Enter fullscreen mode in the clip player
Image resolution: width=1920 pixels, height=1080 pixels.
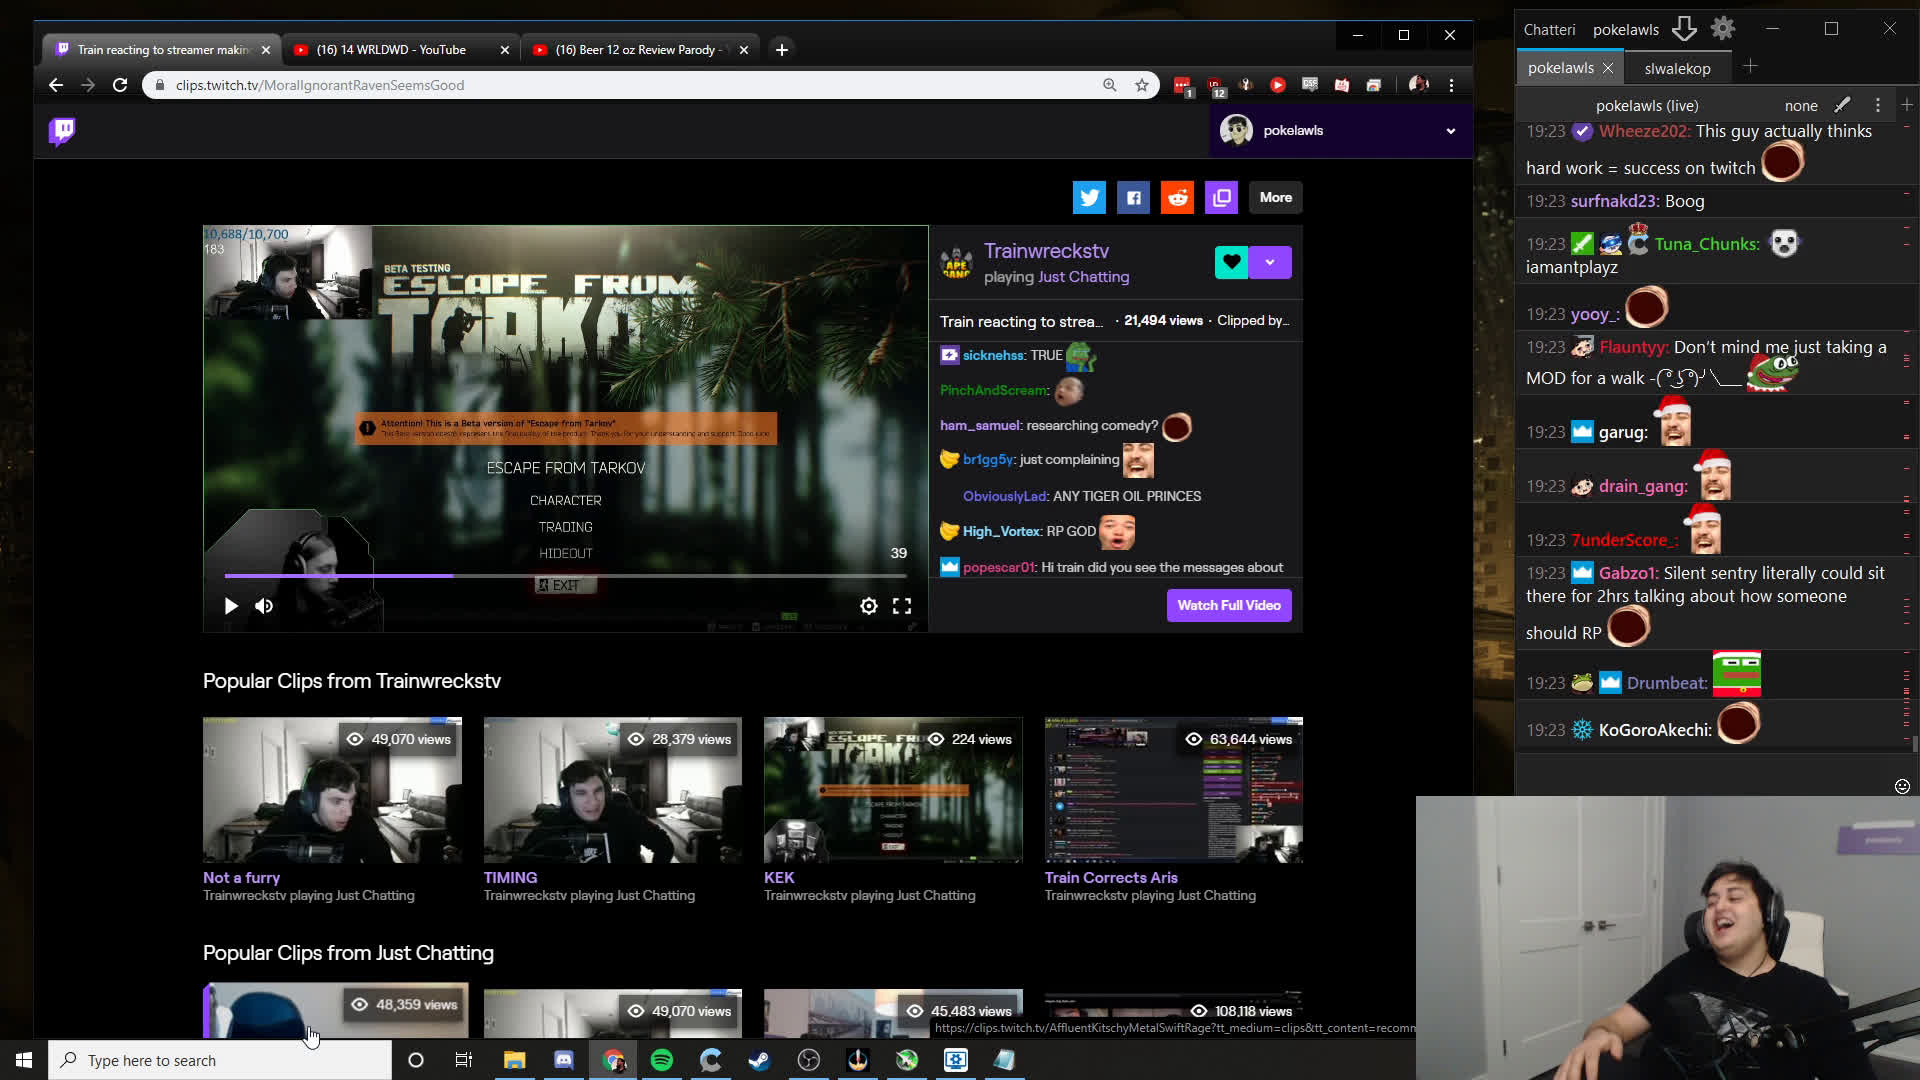902,605
